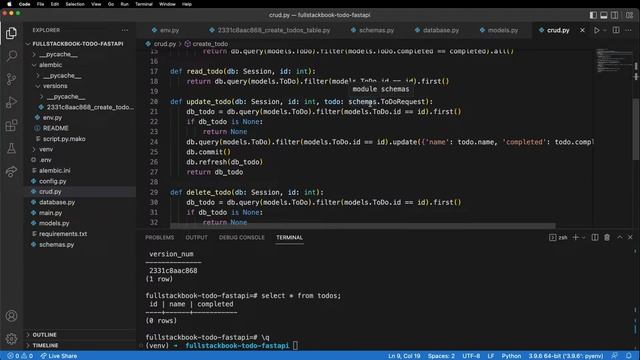The height and width of the screenshot is (360, 640).
Task: Close the crud.py editor tab
Action: pos(582,30)
